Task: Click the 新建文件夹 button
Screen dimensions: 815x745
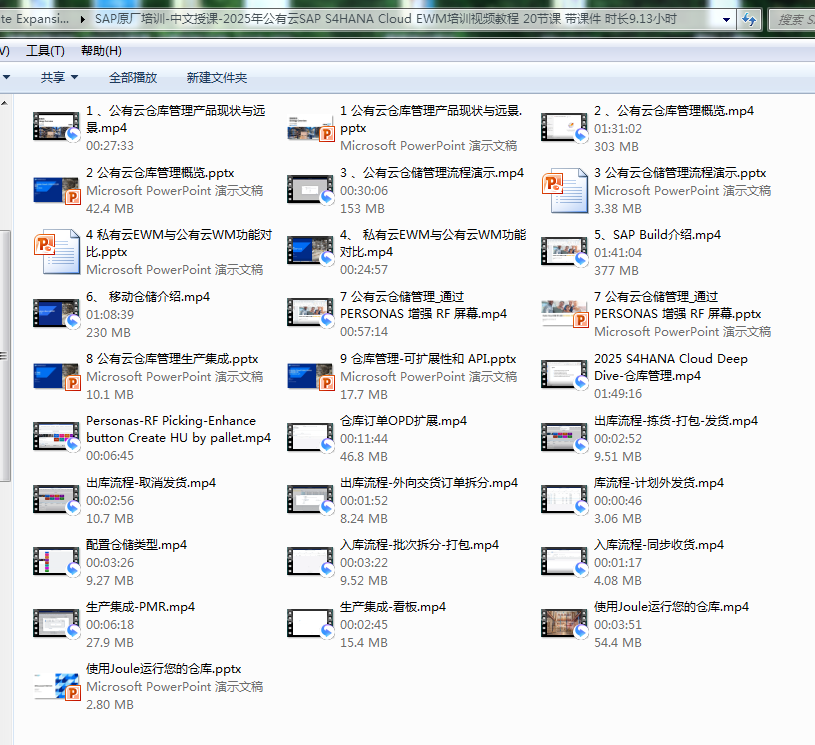Action: [217, 78]
